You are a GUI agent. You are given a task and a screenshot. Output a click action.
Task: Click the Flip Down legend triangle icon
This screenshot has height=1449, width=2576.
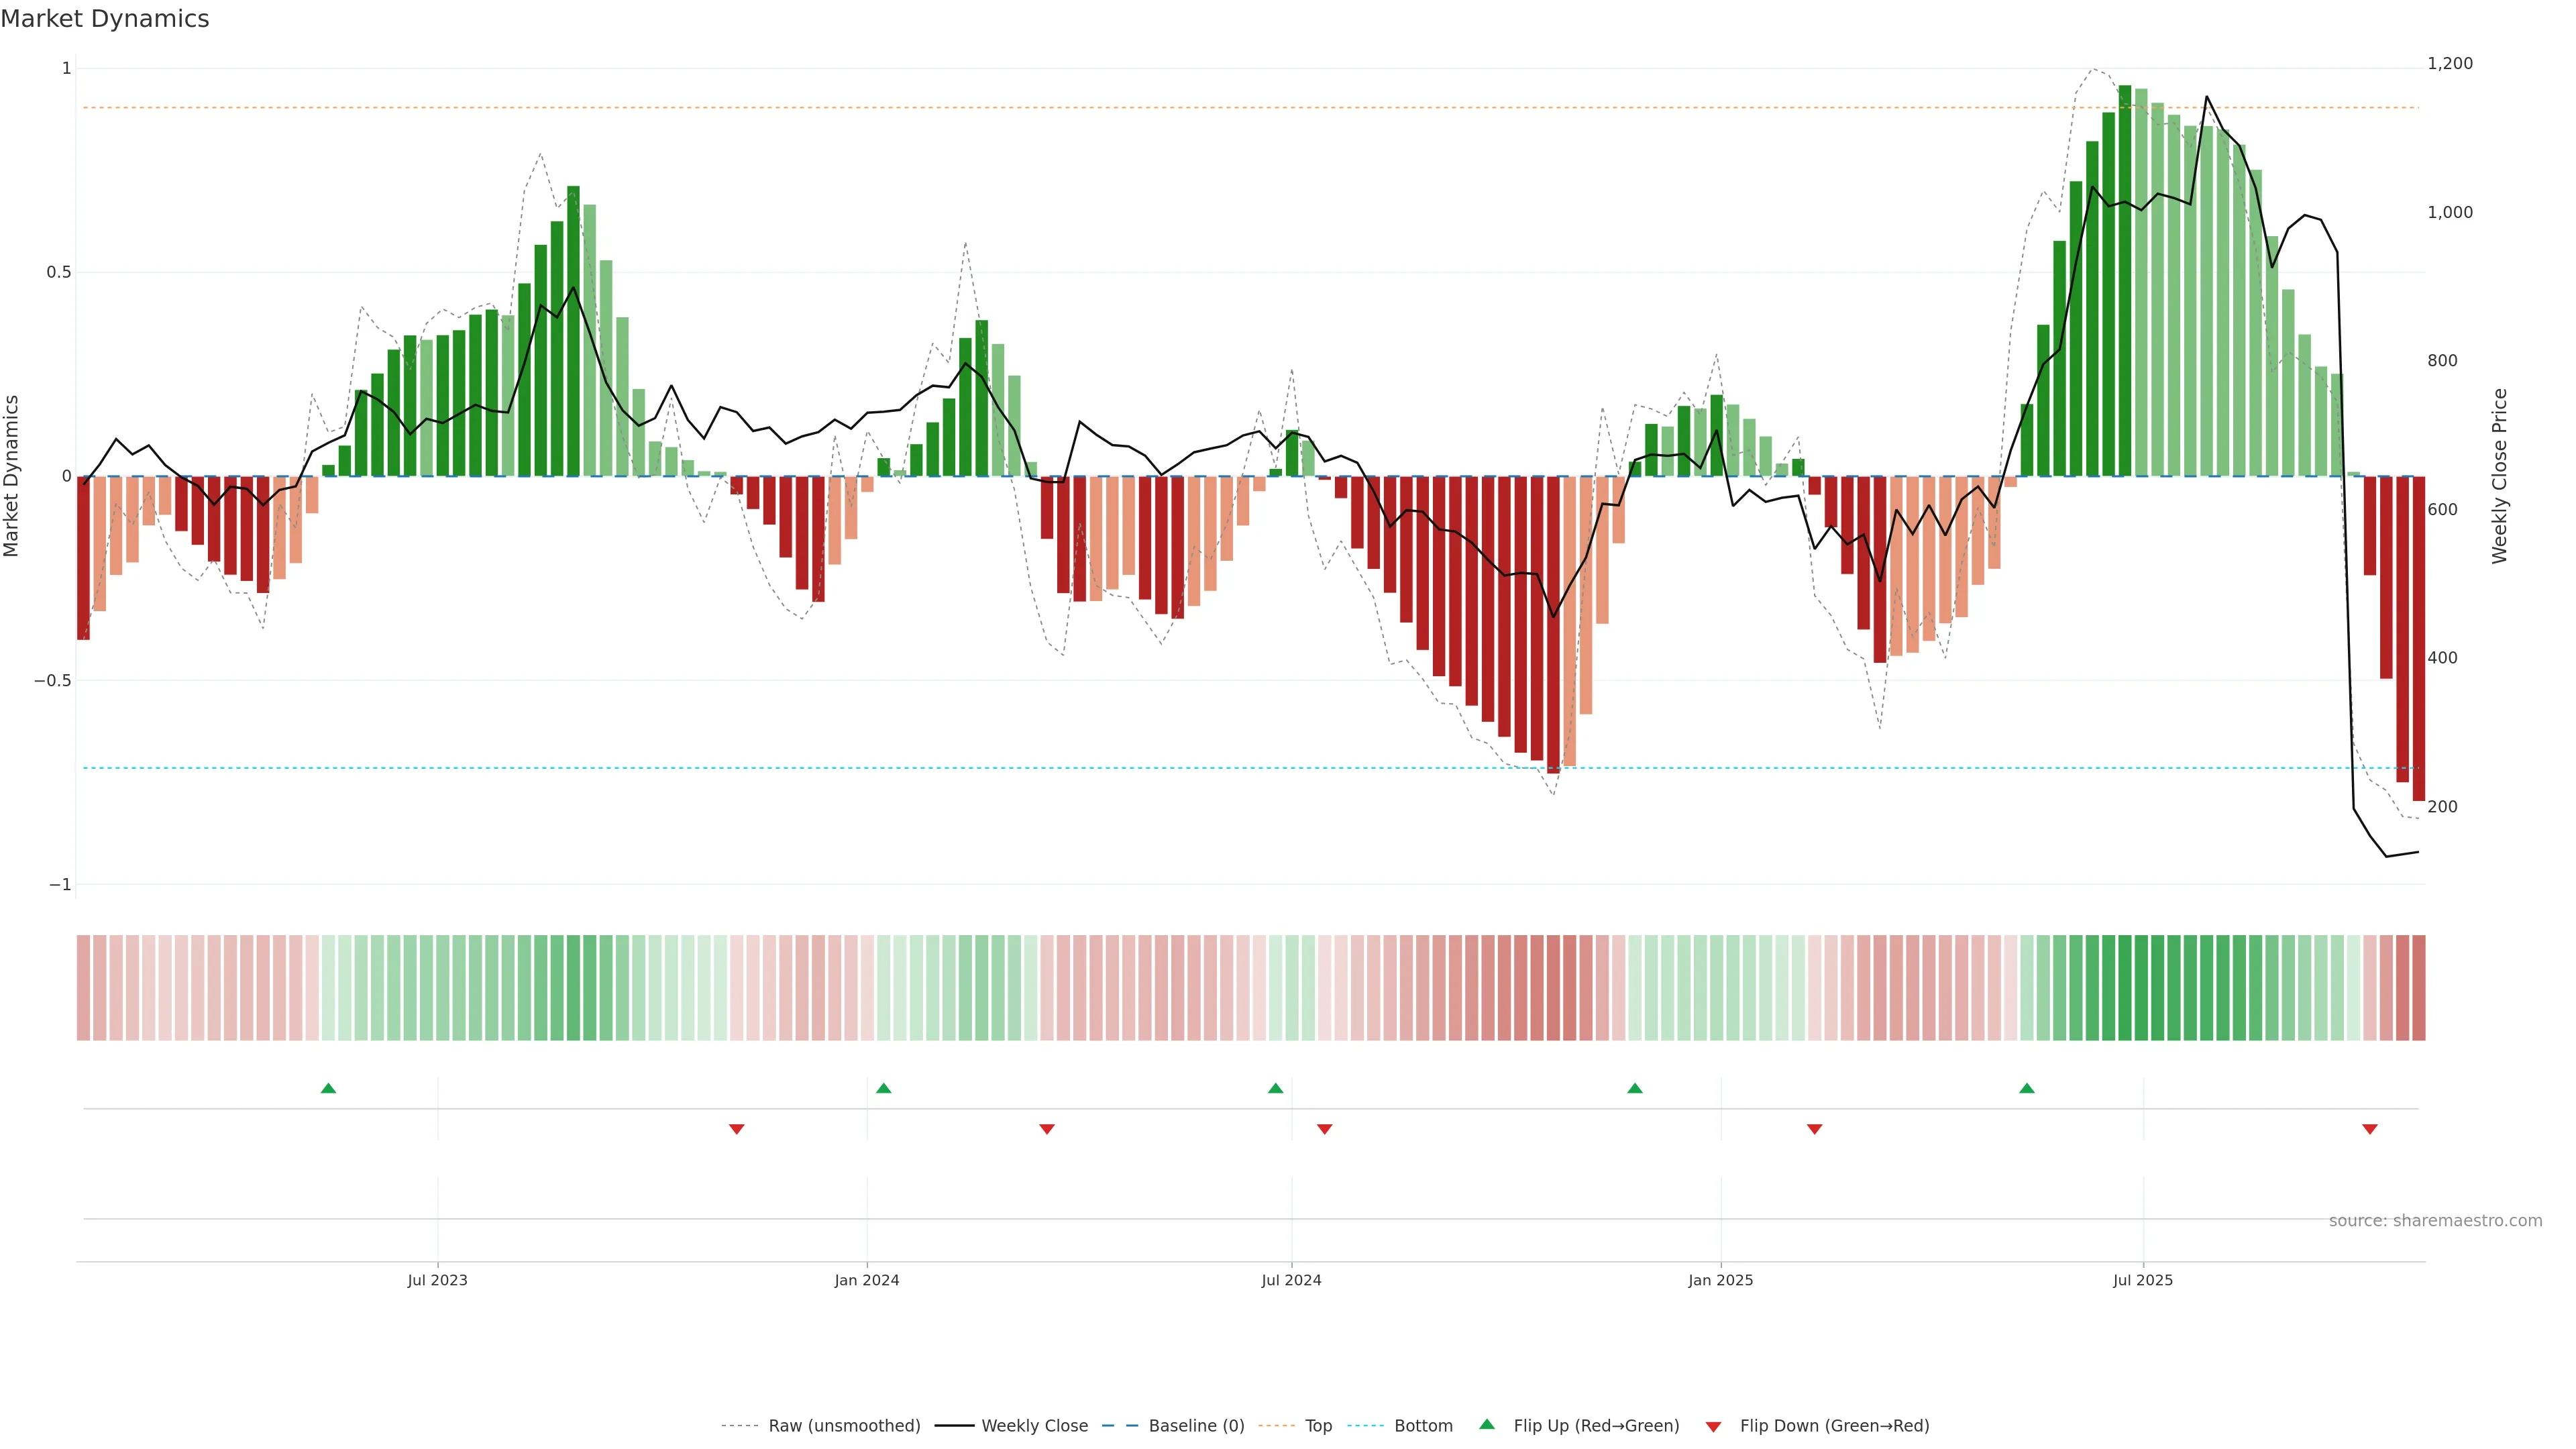(x=1713, y=1426)
